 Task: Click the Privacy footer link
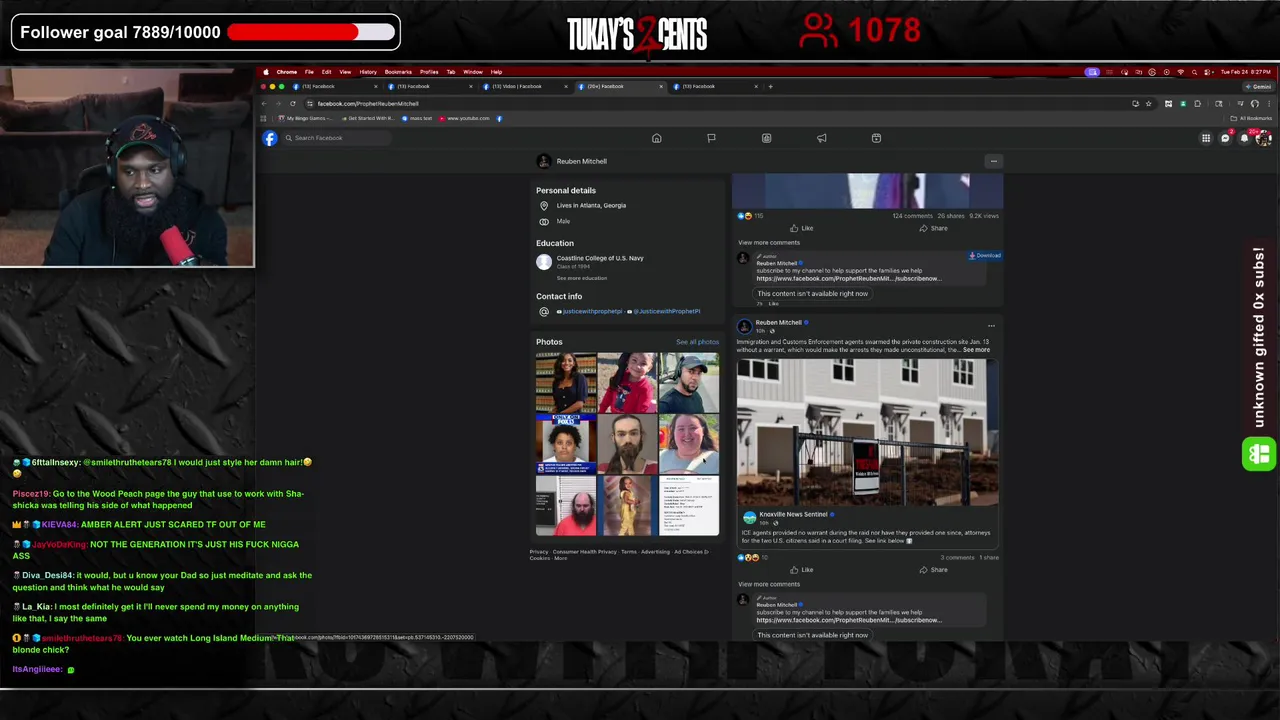tap(539, 552)
